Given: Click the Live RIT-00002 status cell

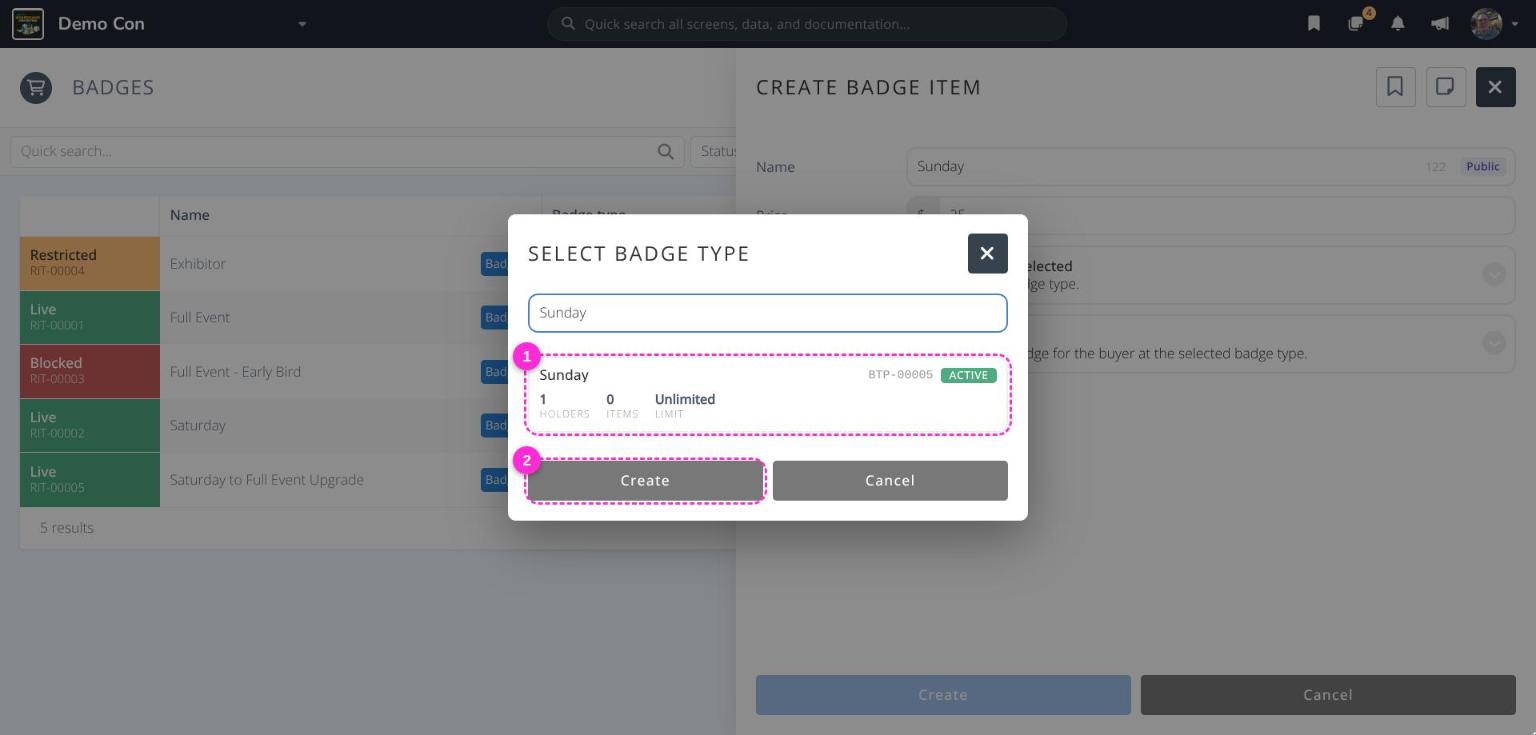Looking at the screenshot, I should 90,426.
